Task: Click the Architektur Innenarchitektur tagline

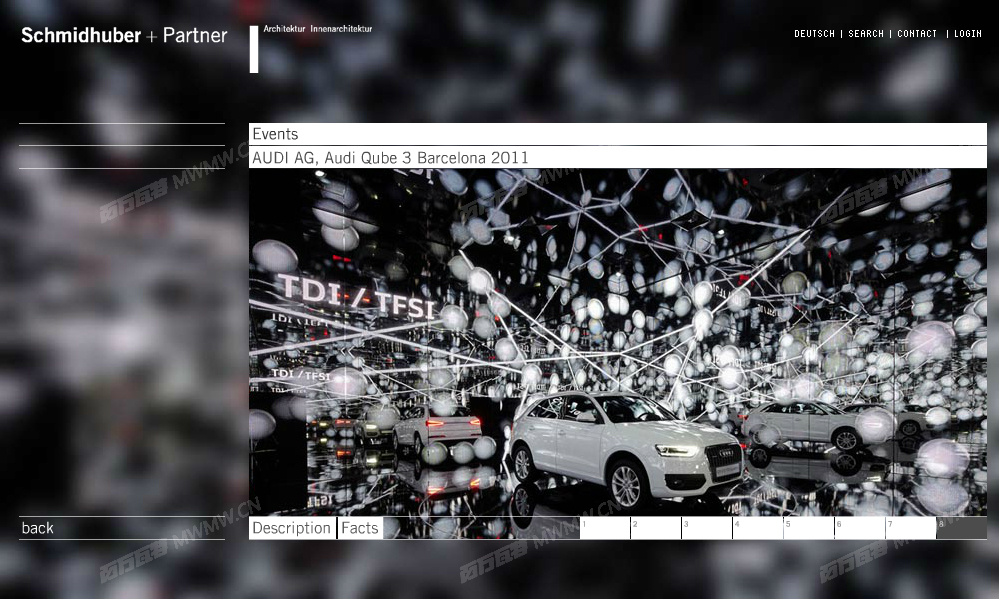Action: coord(318,29)
